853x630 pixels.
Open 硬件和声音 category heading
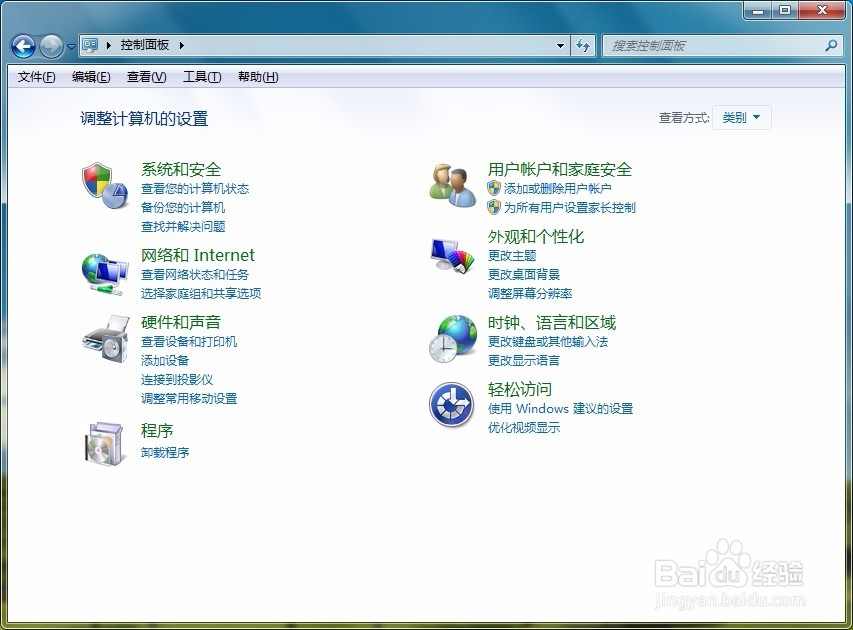pos(181,322)
